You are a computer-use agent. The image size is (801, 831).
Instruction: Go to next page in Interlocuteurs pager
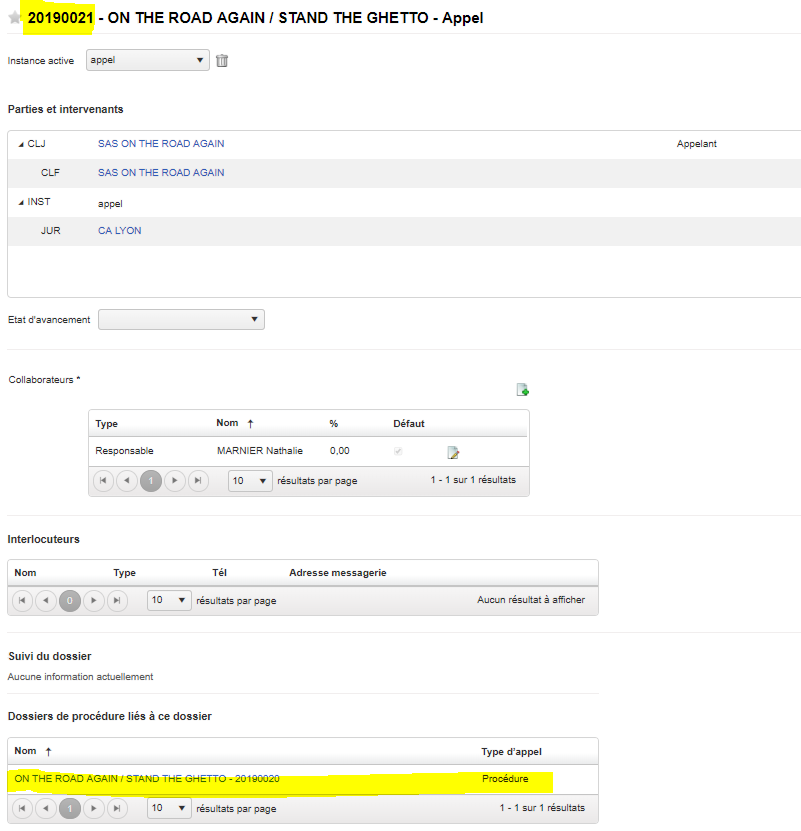pos(94,600)
